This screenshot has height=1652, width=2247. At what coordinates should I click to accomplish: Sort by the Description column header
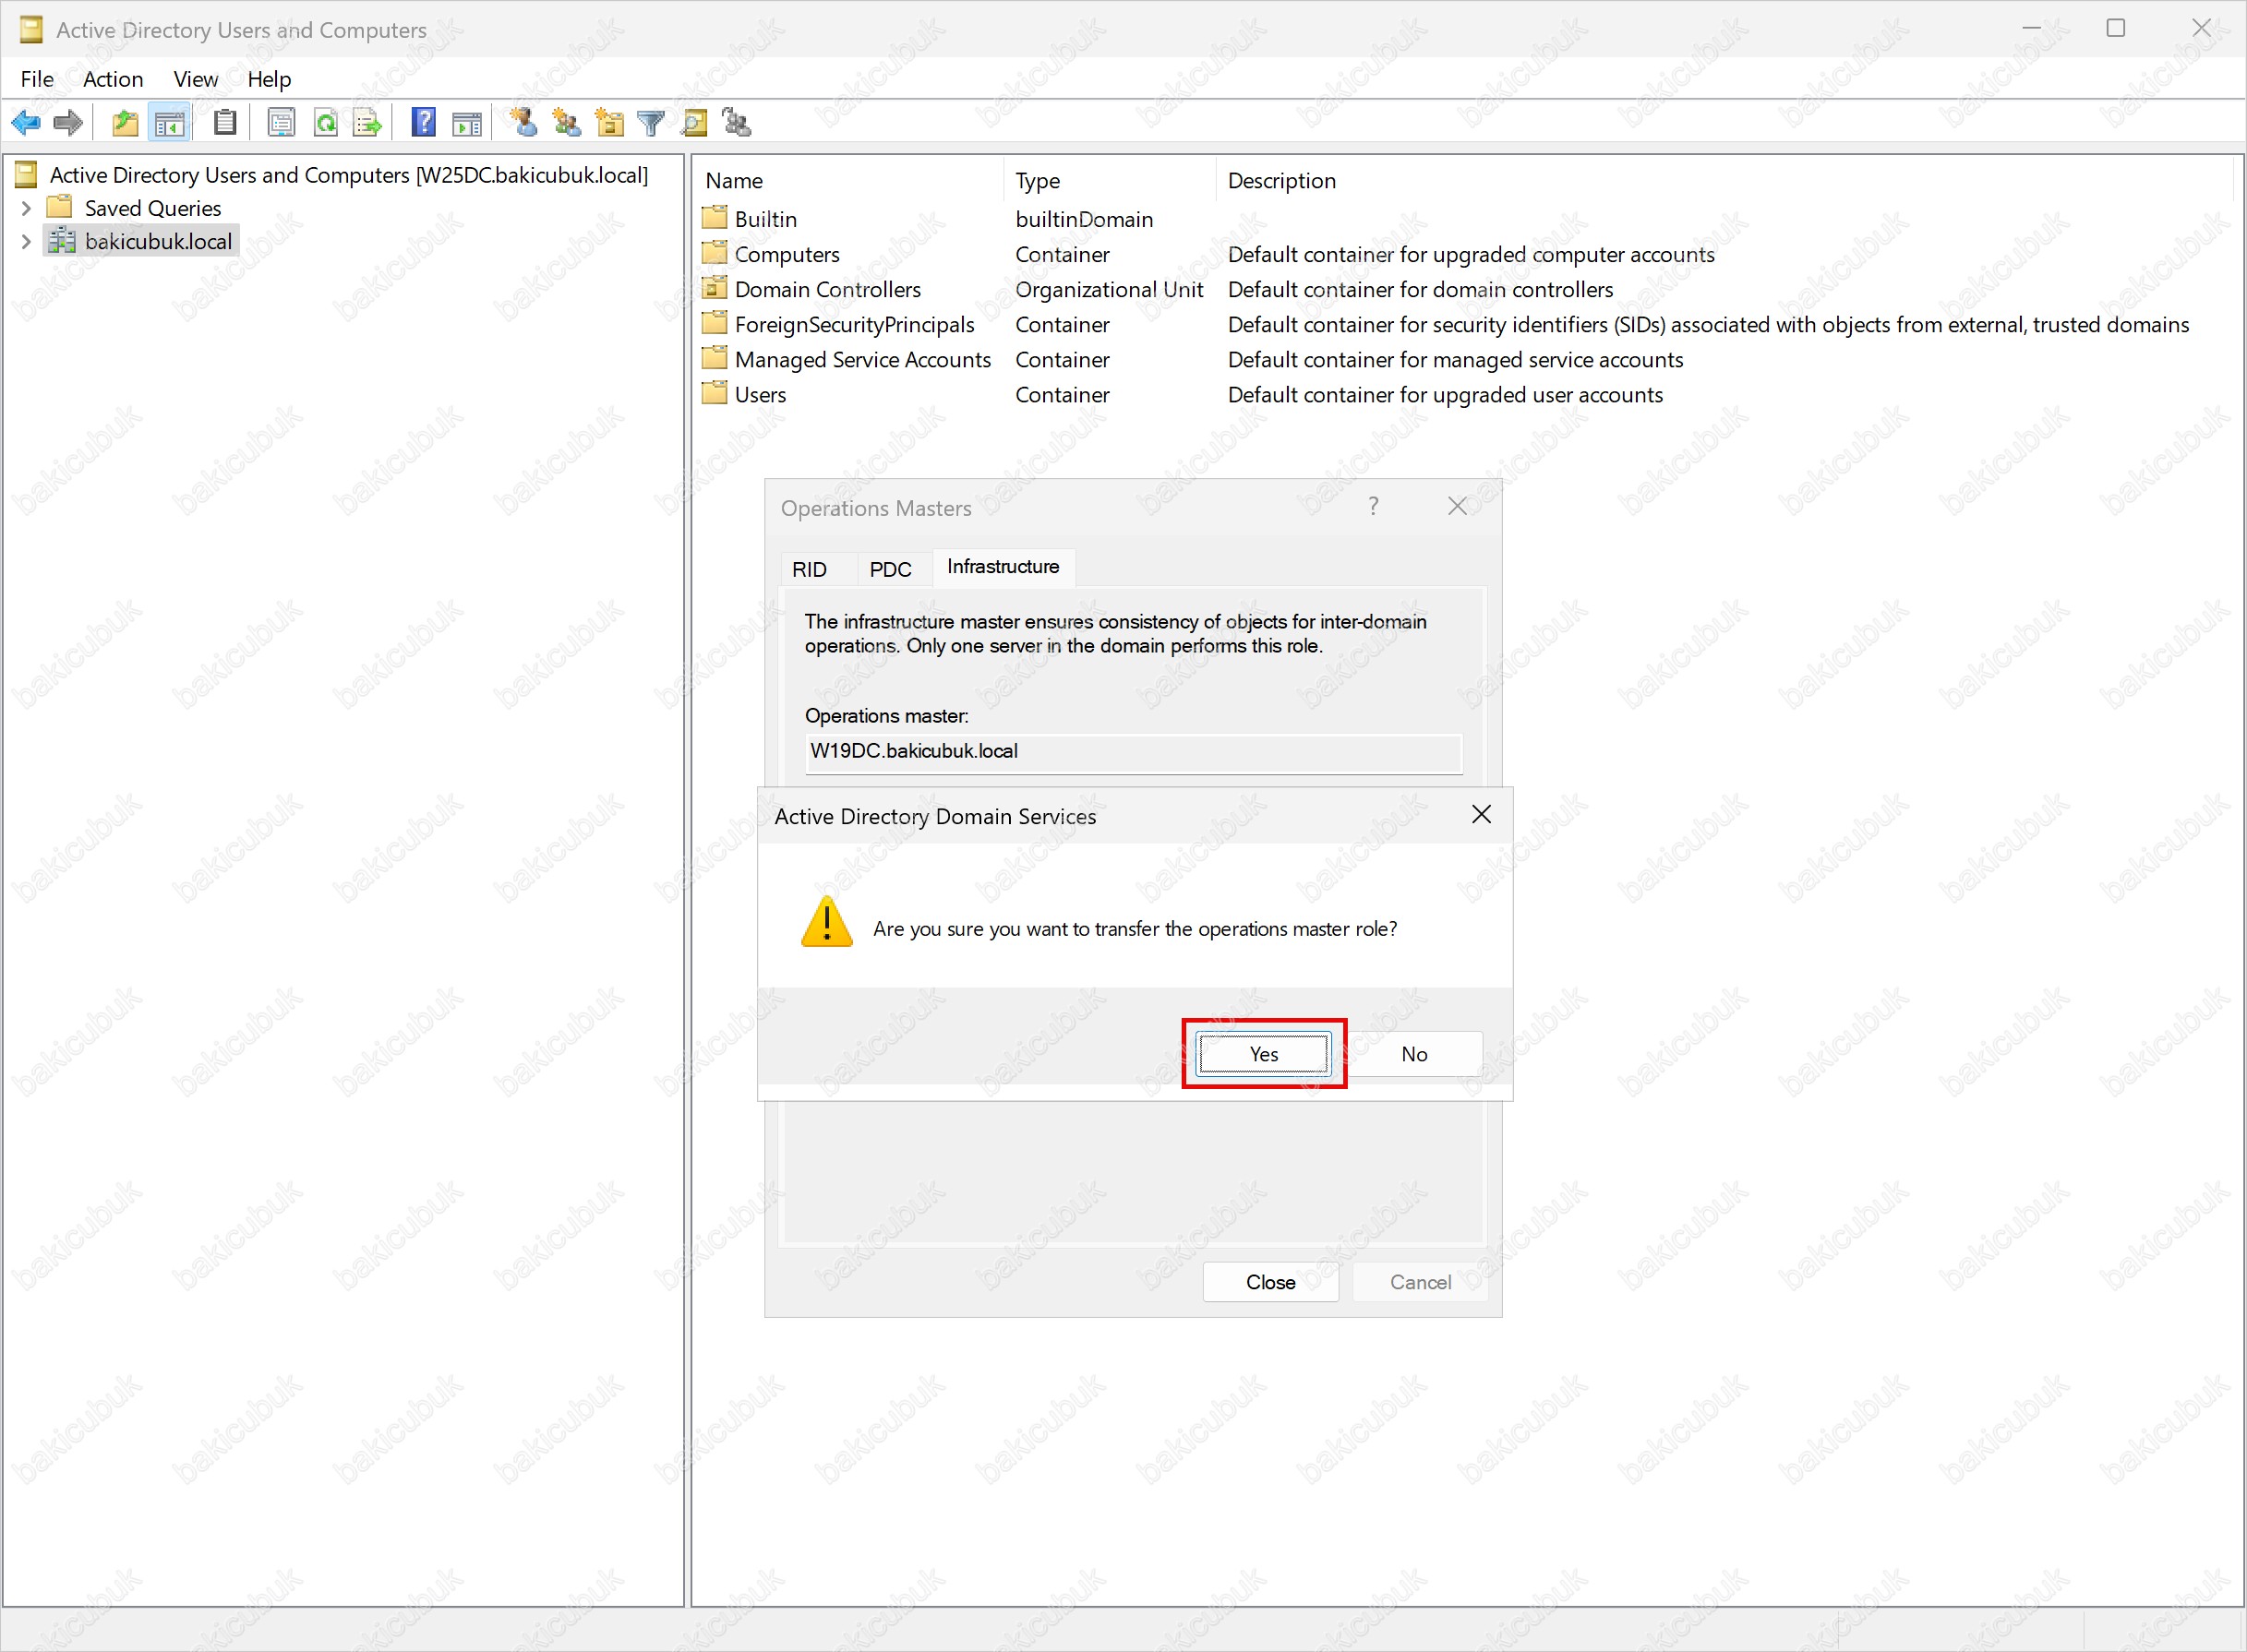pos(1724,180)
